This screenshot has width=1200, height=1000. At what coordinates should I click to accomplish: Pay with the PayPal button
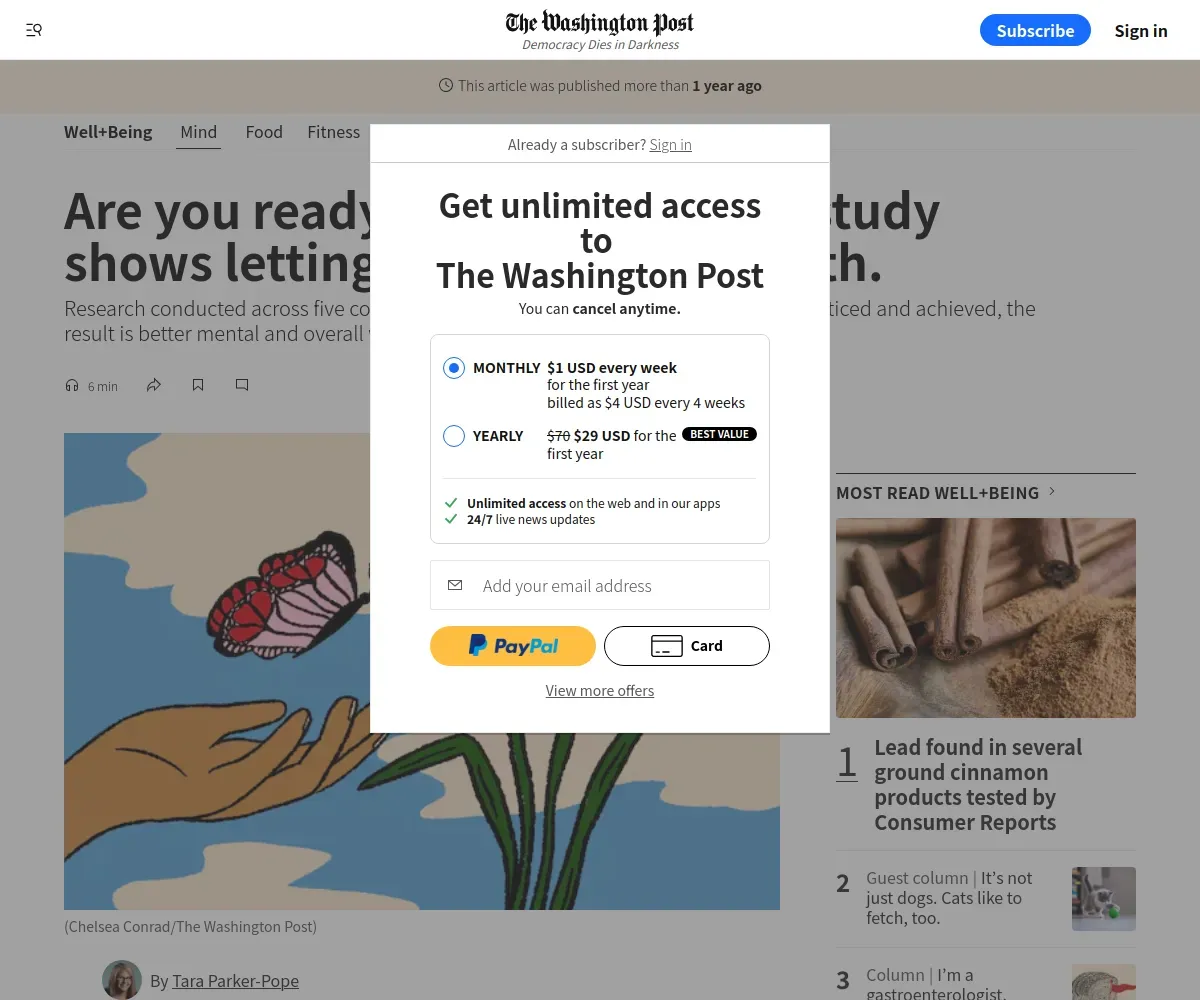pos(513,646)
